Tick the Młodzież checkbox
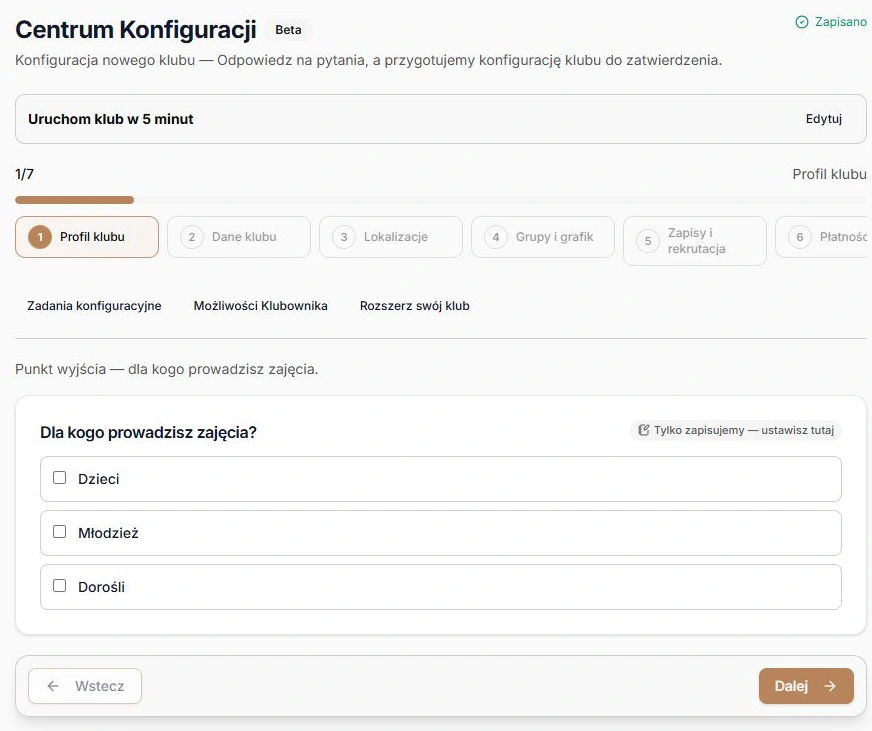 point(60,532)
